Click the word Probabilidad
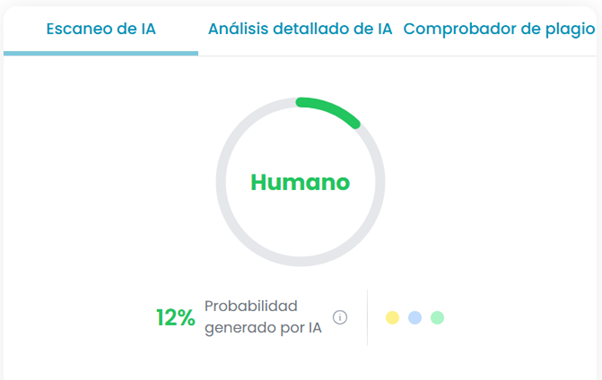 (251, 306)
